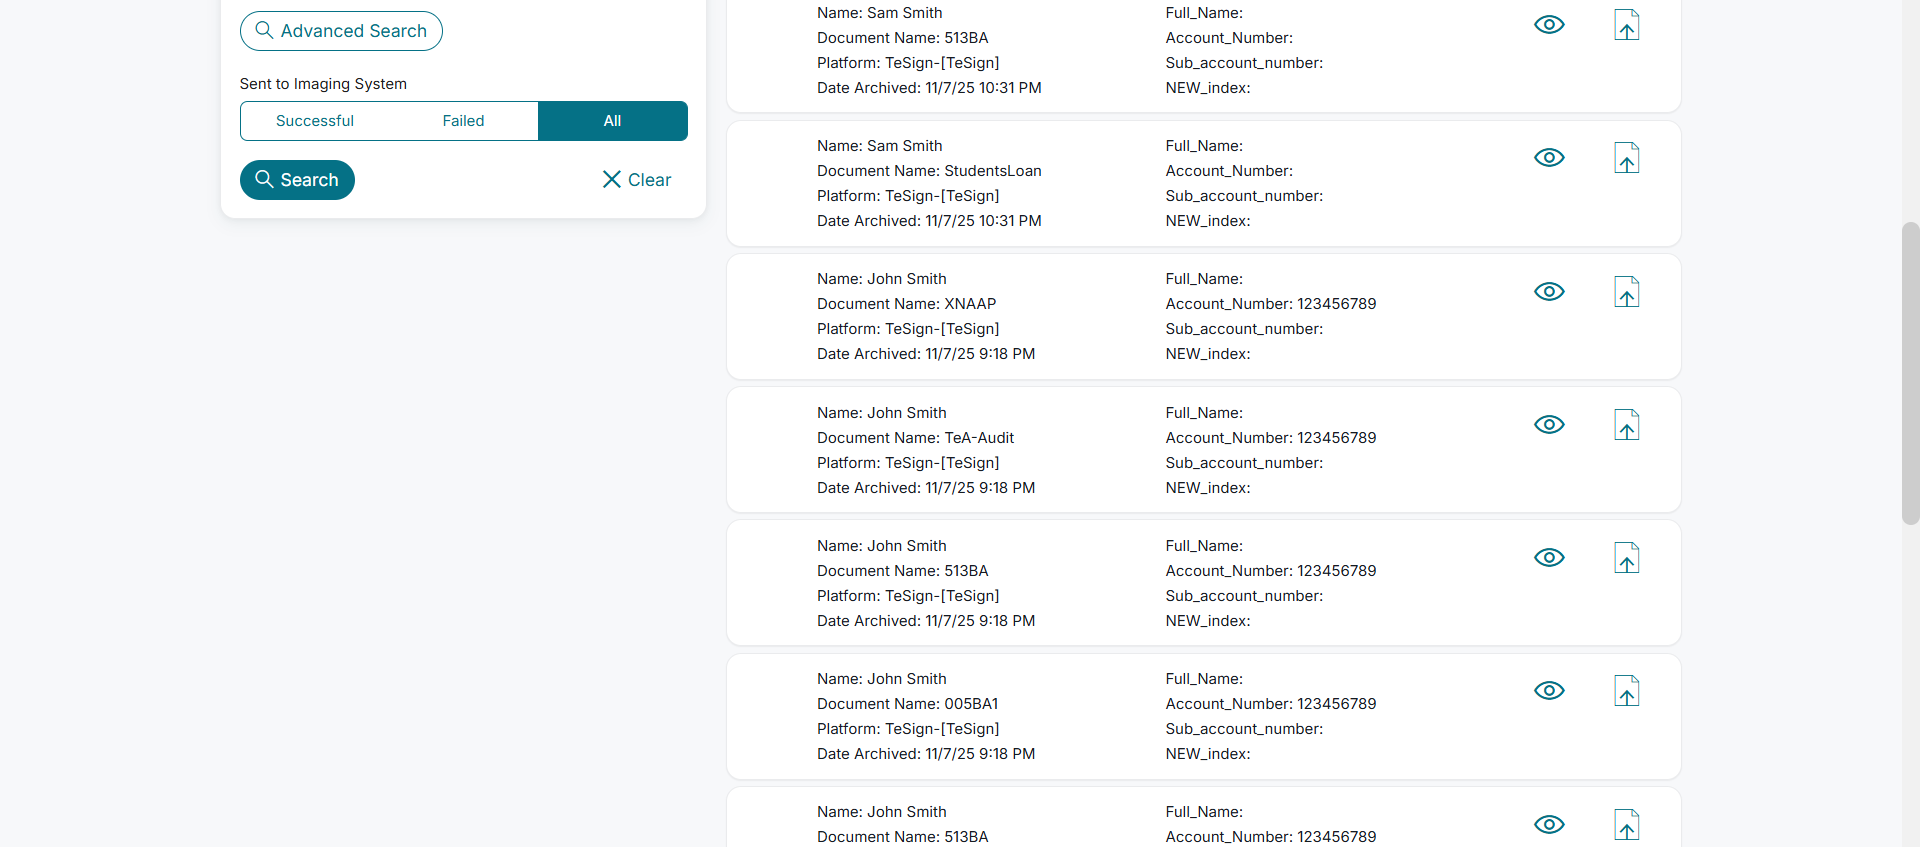Open the Advanced Search button
The image size is (1920, 847).
341,31
